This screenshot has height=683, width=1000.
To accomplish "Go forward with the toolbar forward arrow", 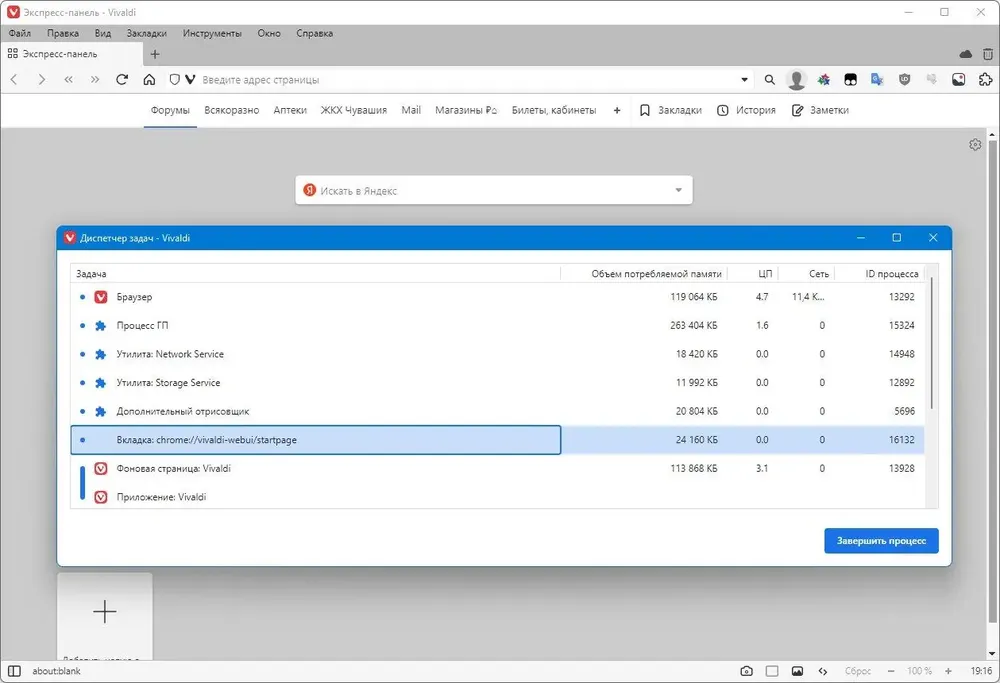I will [x=41, y=80].
